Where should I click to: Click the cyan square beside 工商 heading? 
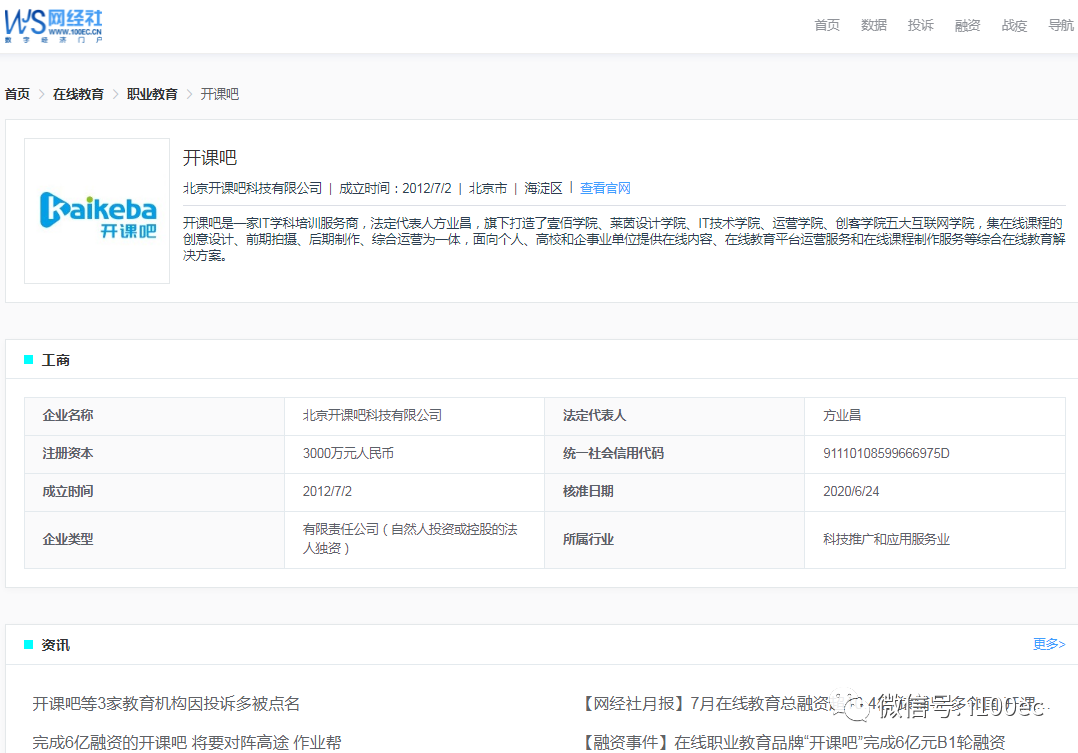click(x=29, y=360)
